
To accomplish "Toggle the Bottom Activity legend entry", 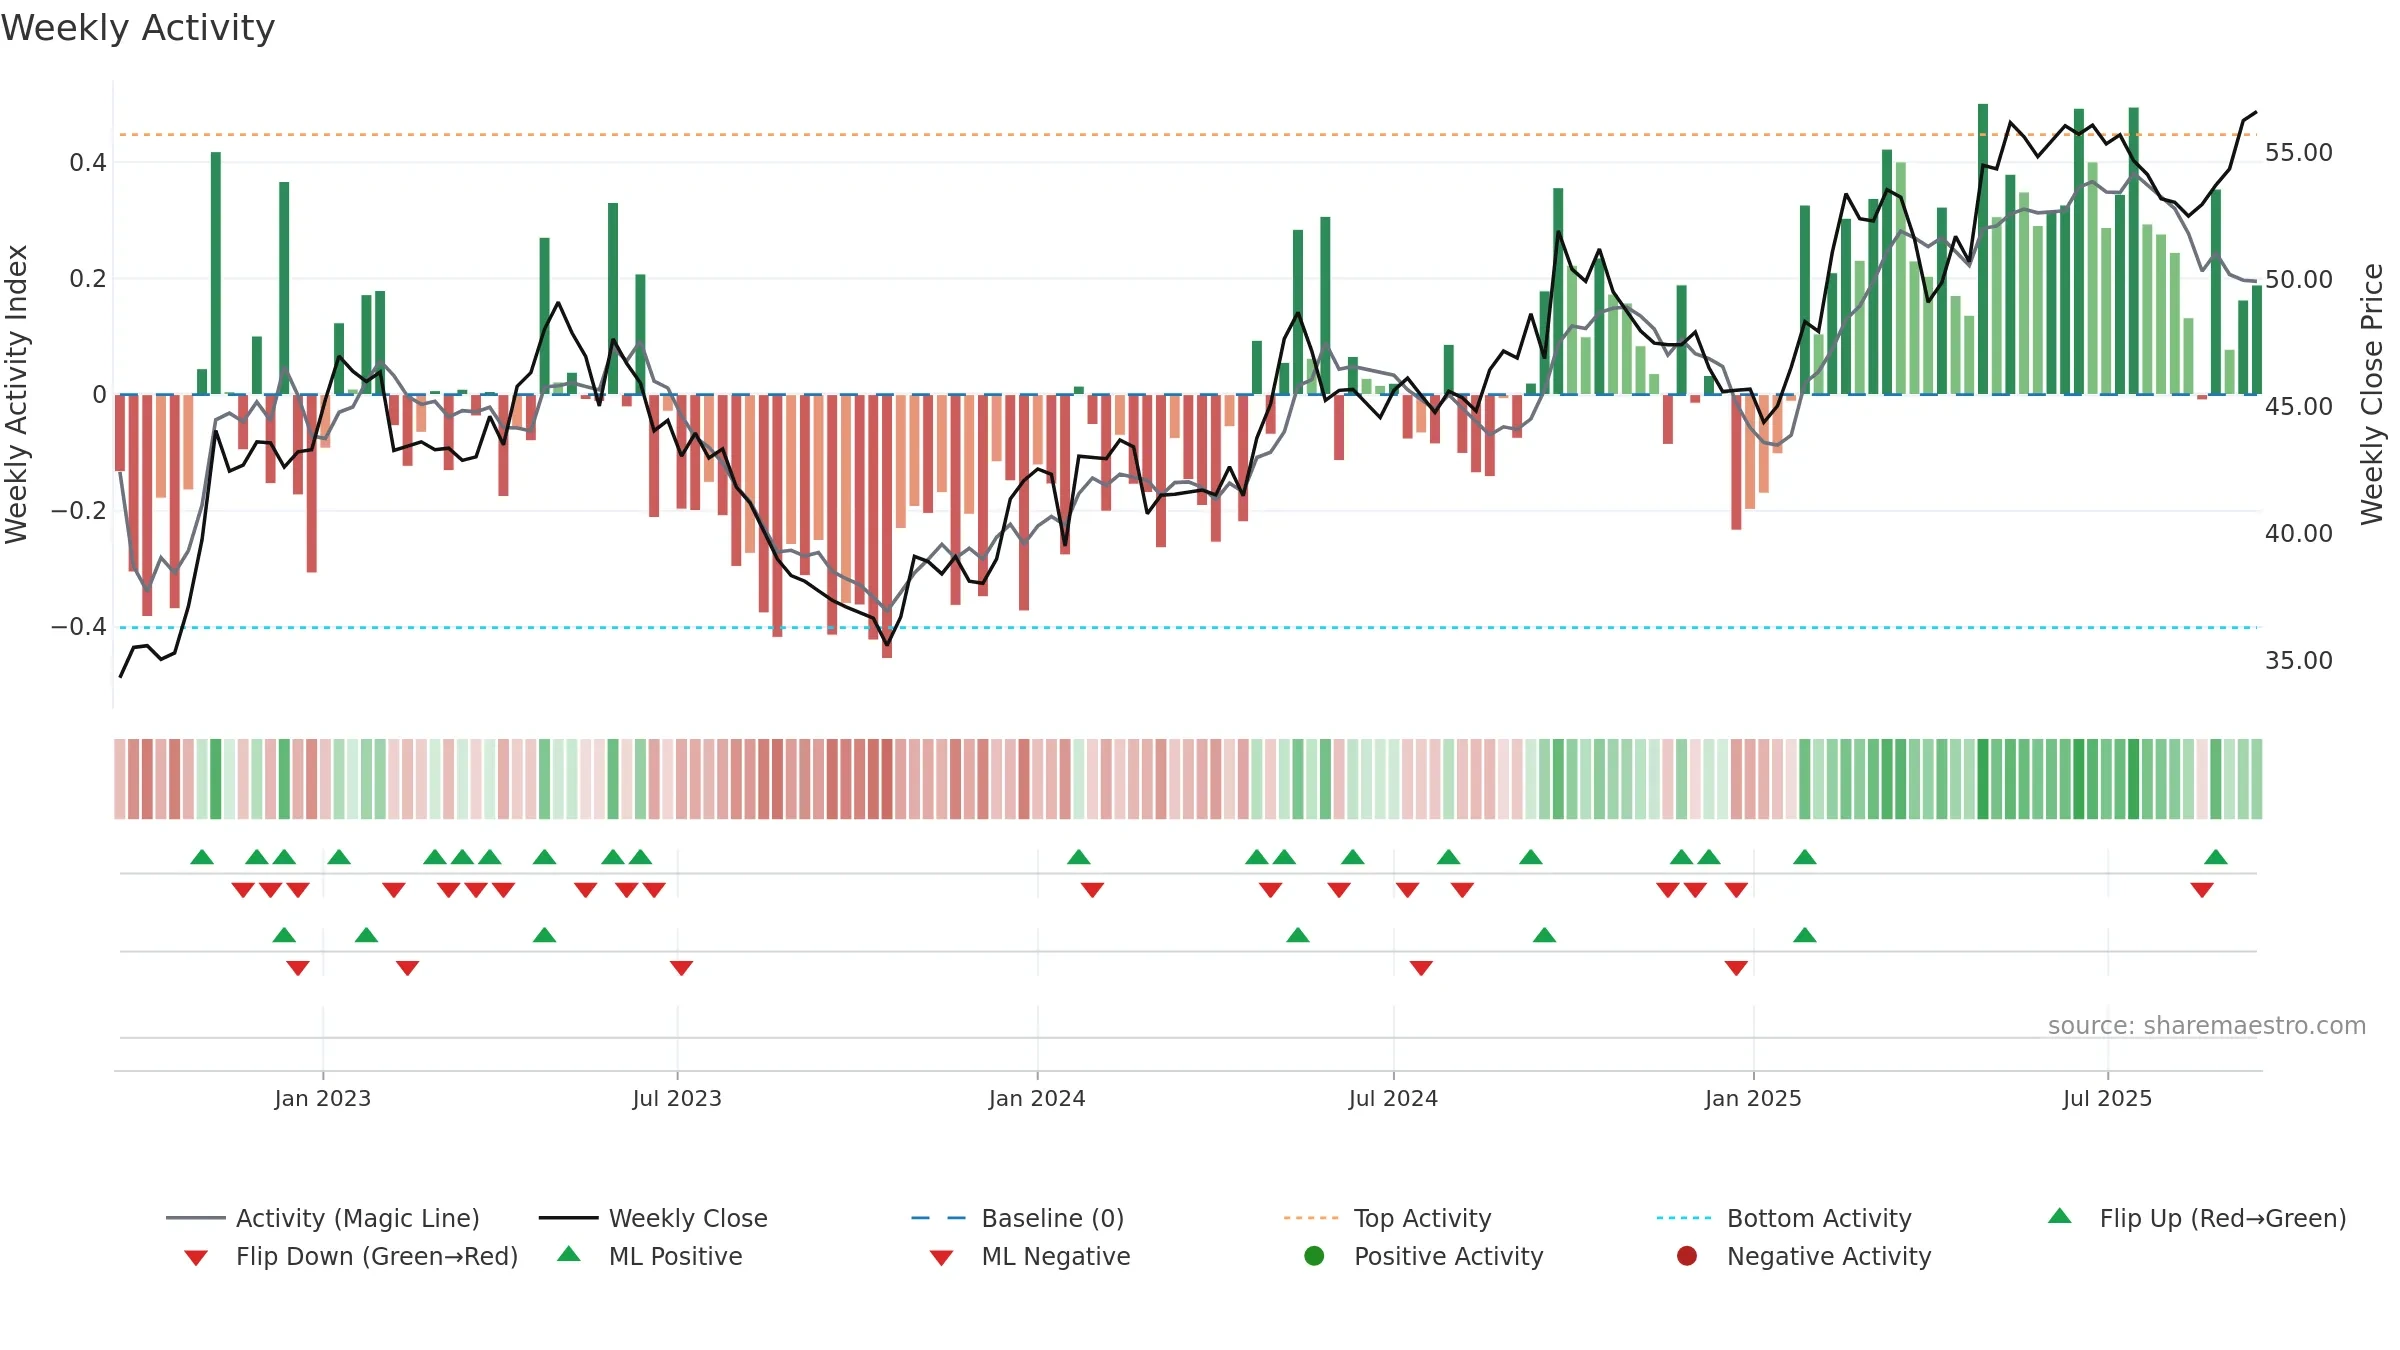I will click(x=1784, y=1218).
